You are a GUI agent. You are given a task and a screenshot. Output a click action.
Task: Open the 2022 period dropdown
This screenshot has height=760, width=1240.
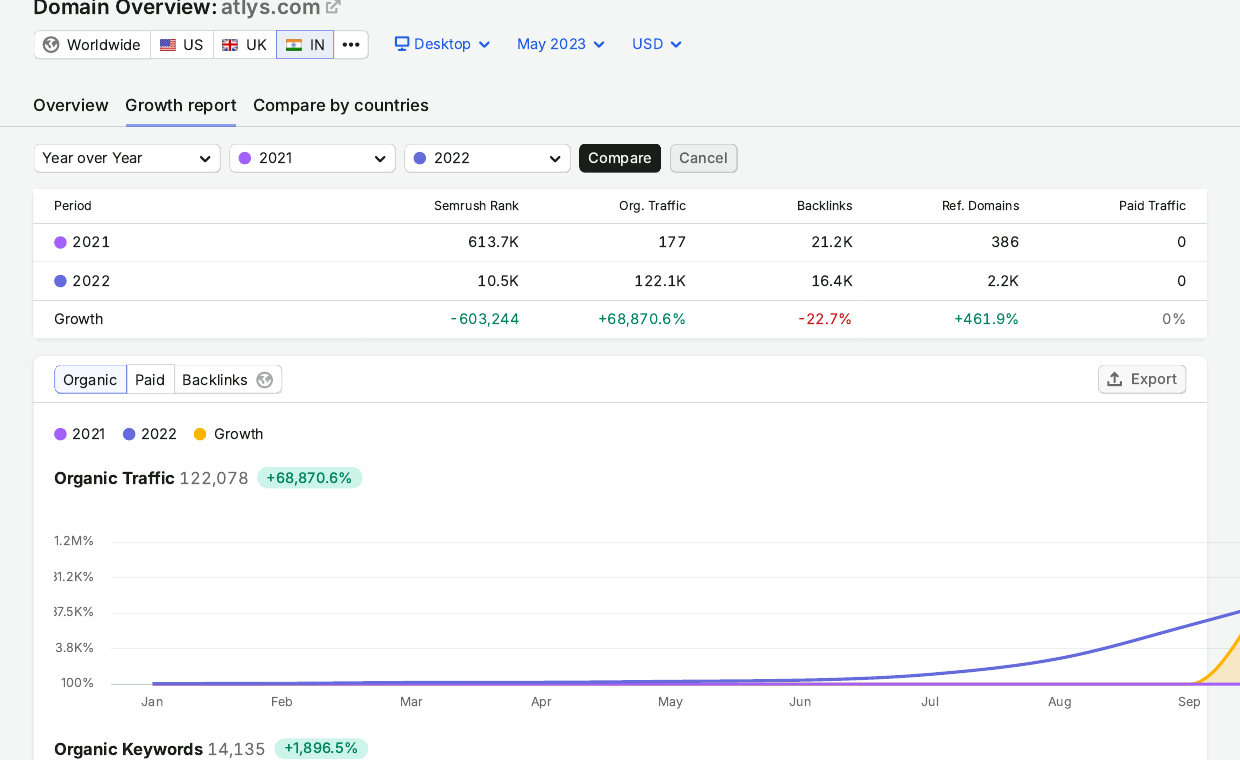coord(488,158)
